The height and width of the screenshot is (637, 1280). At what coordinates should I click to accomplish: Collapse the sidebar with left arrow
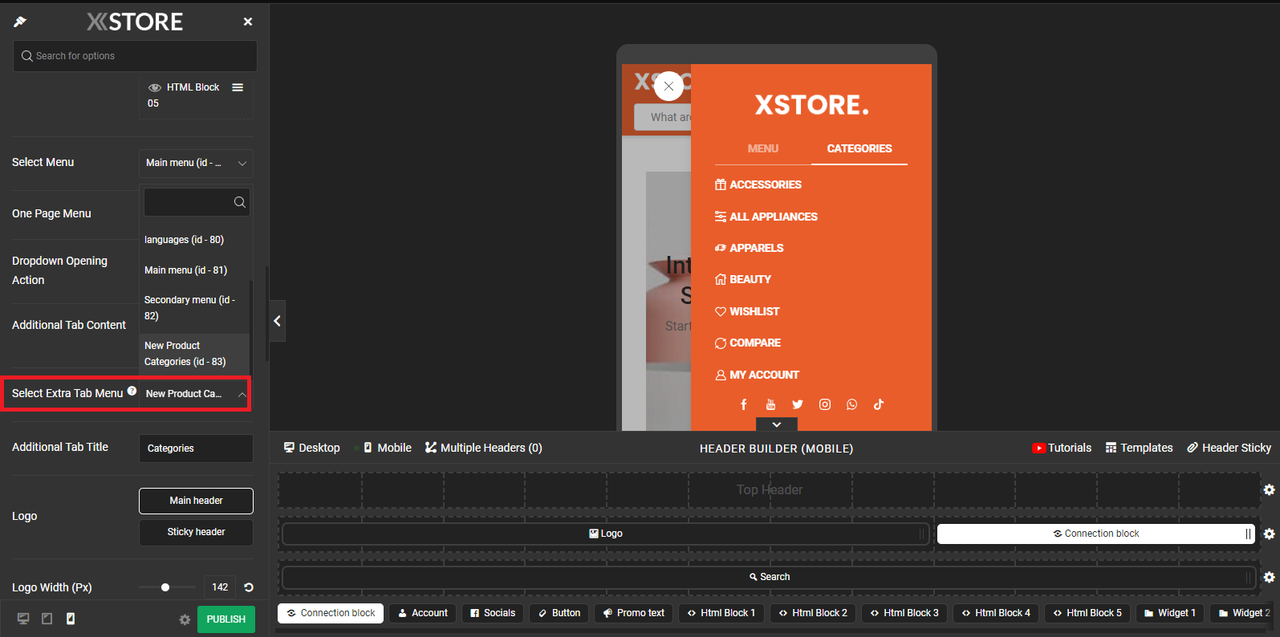click(278, 321)
